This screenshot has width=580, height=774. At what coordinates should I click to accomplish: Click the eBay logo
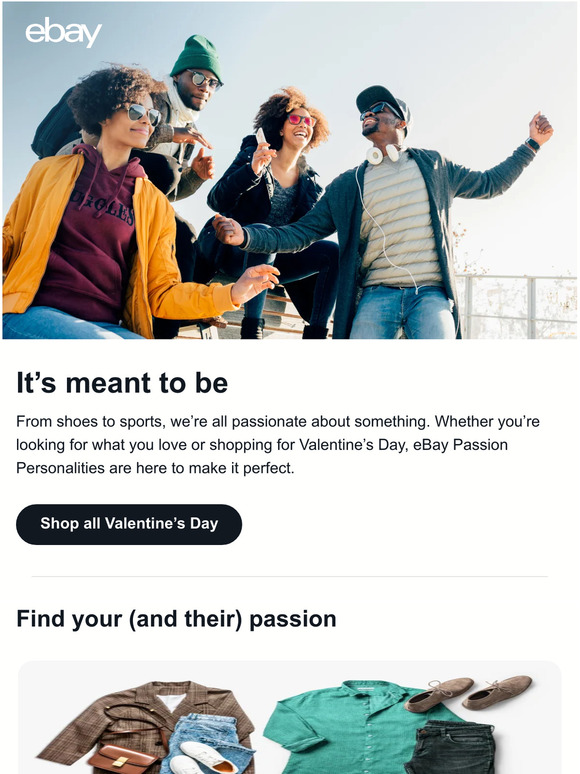coord(63,33)
